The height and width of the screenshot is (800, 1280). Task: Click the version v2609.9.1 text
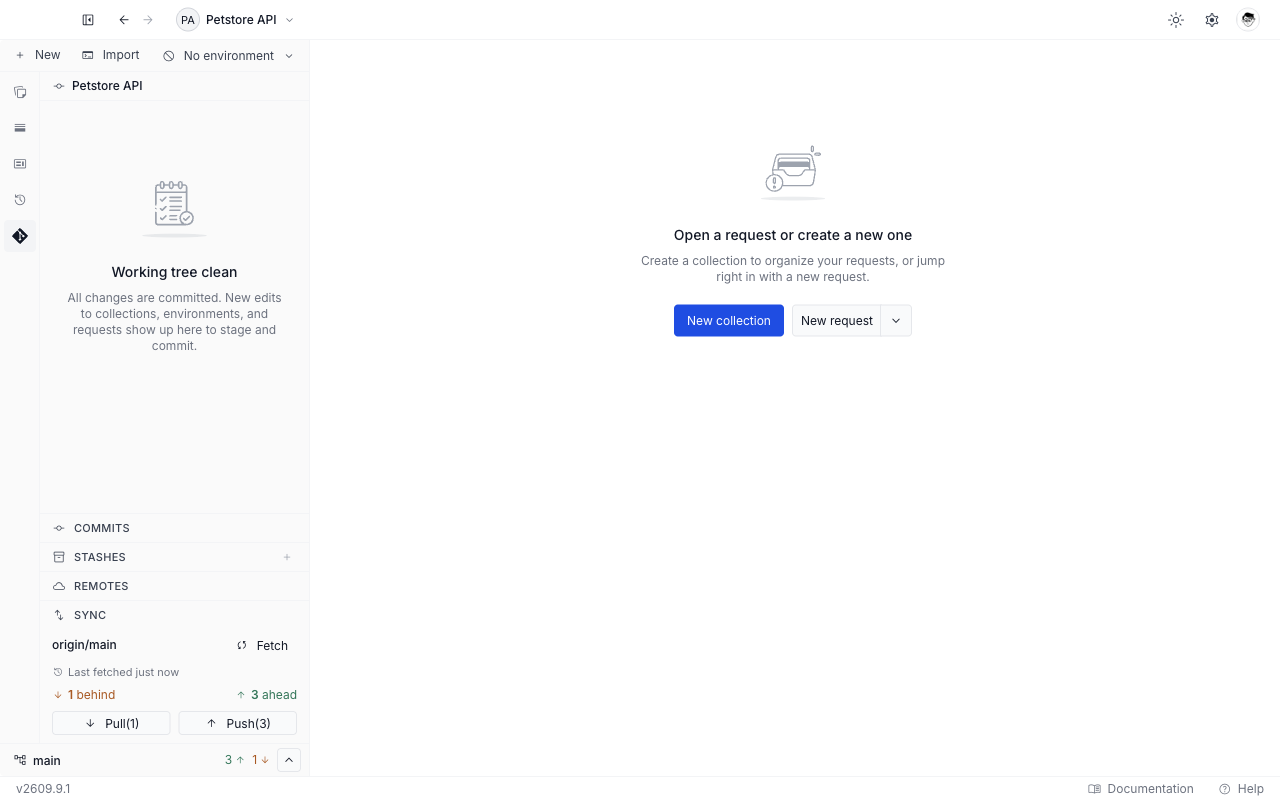[x=43, y=789]
